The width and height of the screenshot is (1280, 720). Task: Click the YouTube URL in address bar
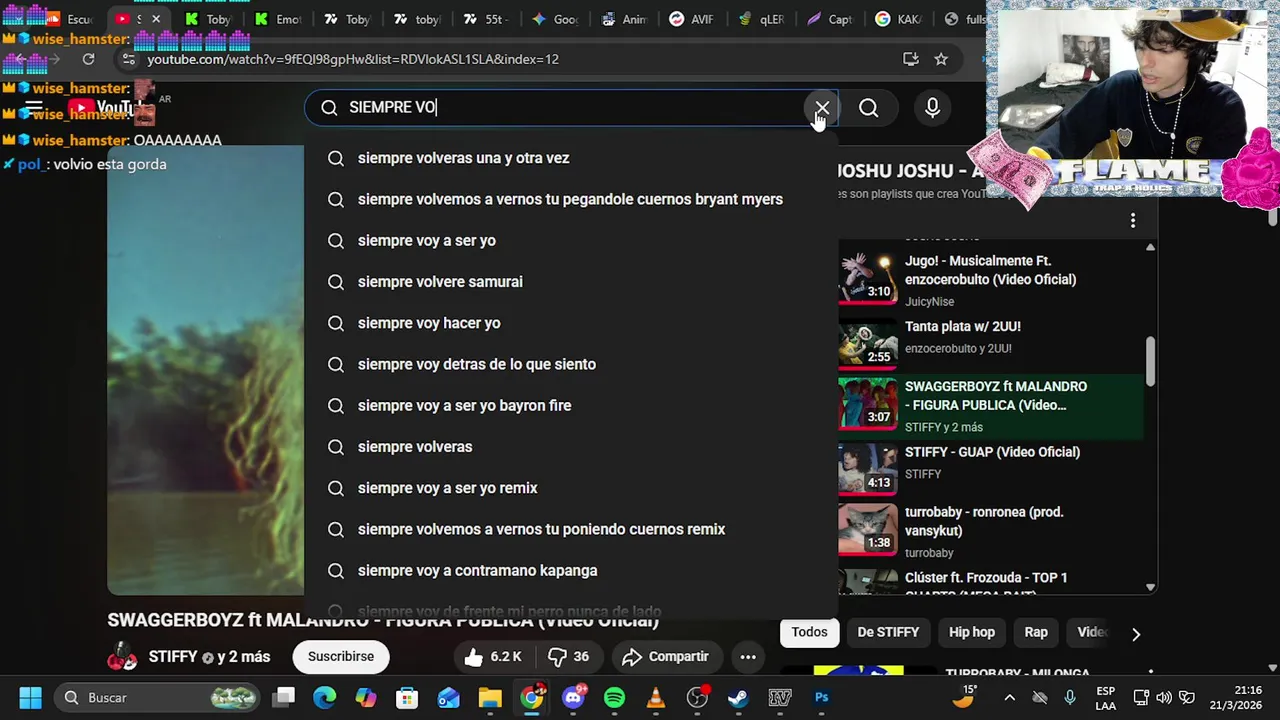point(353,59)
